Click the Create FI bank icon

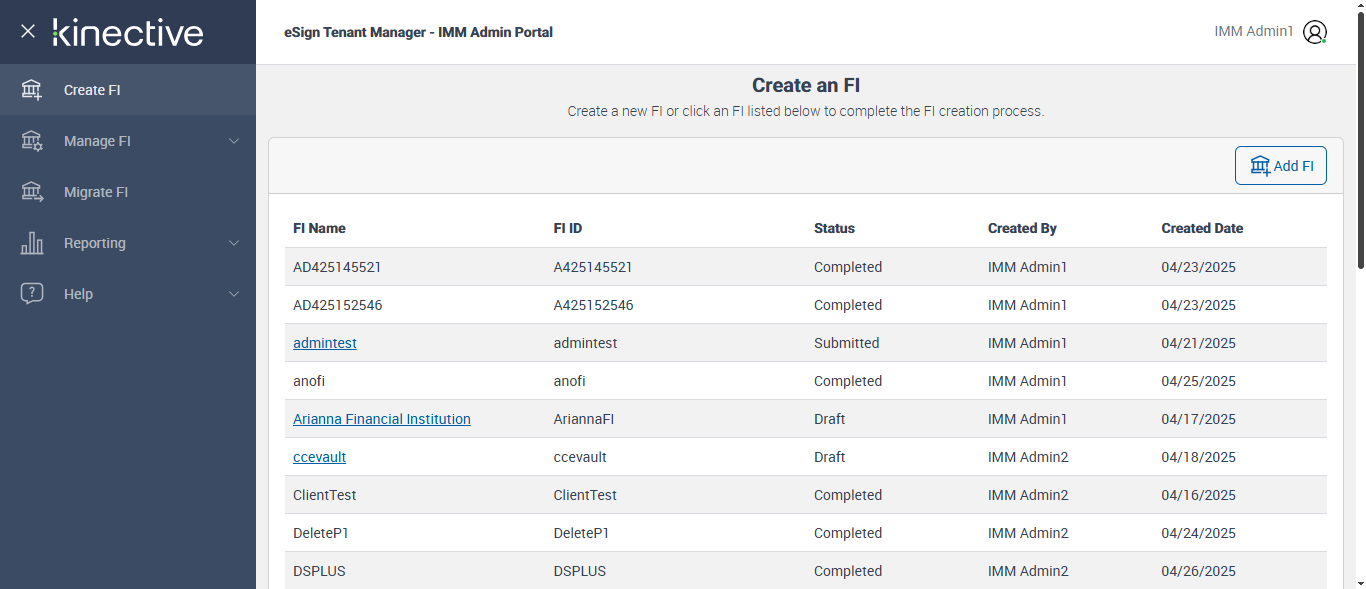32,90
